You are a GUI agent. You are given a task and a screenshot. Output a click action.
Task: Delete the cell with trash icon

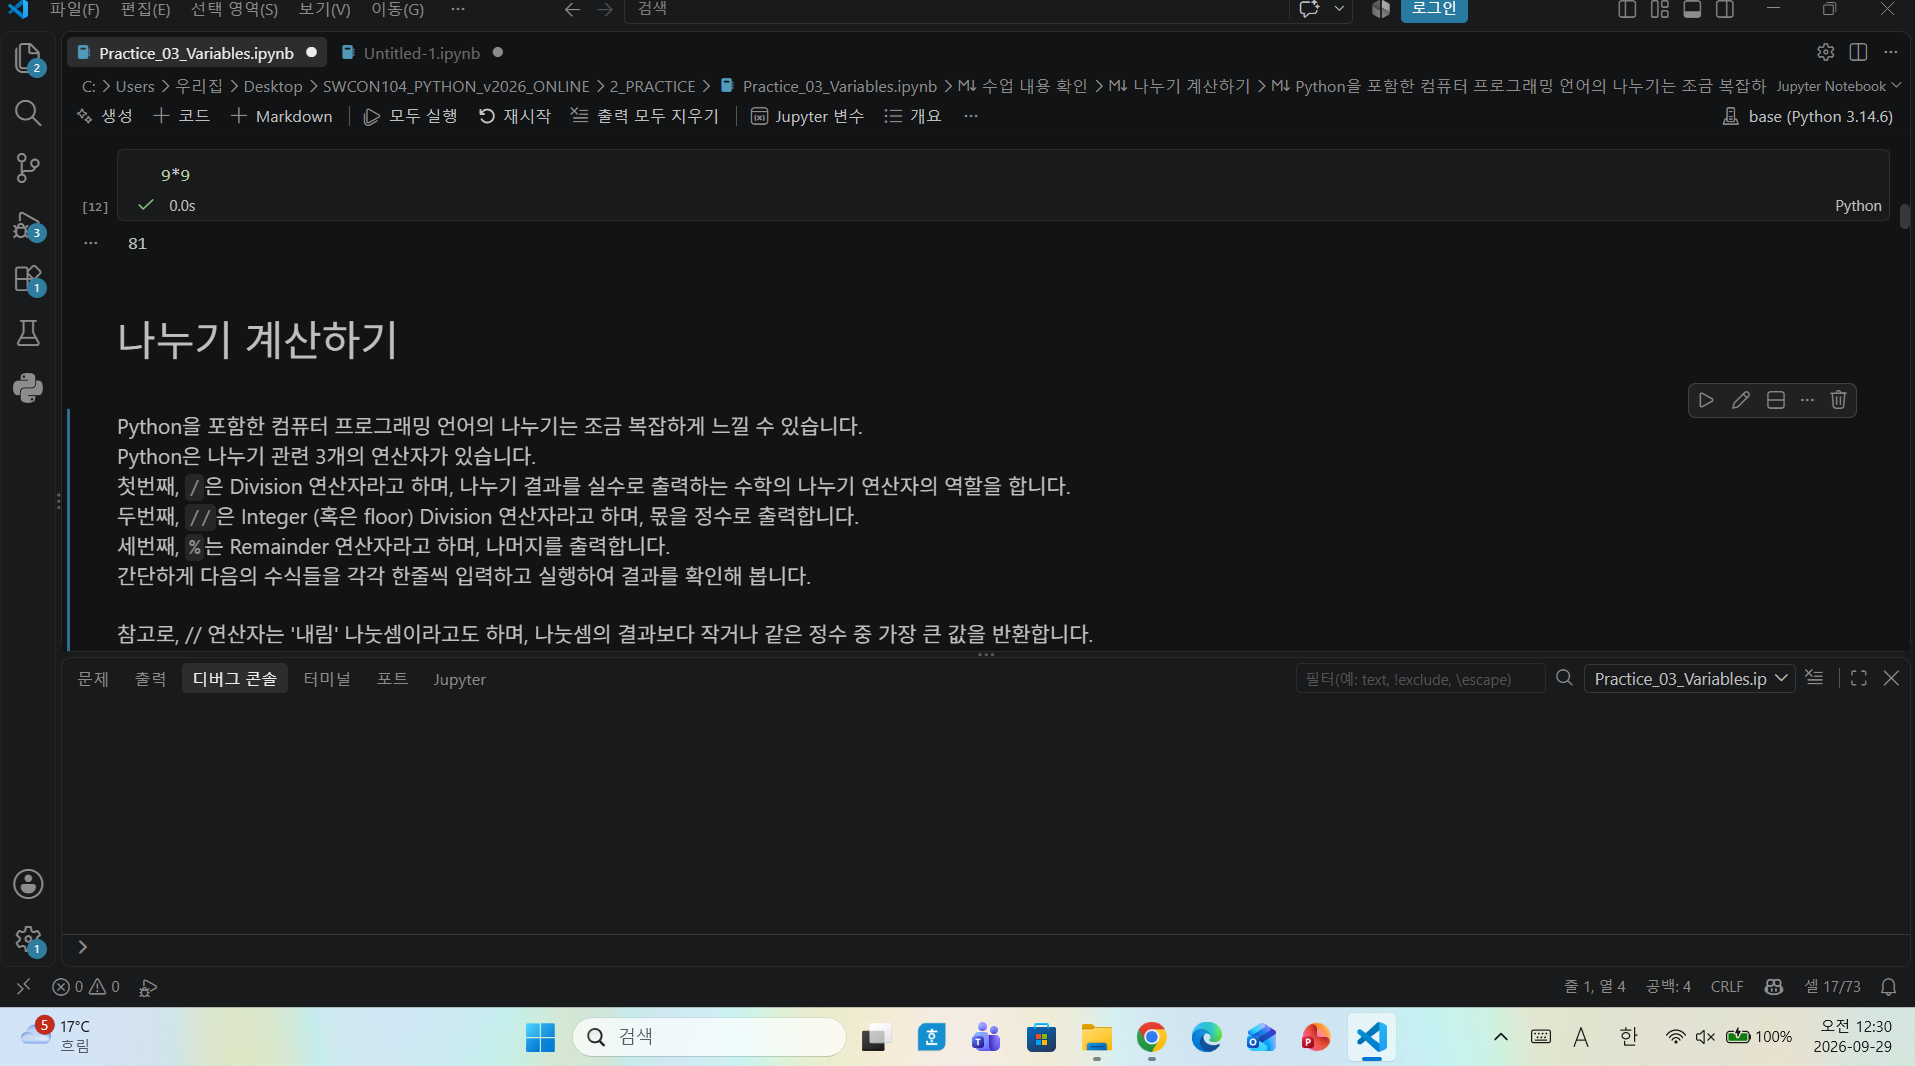pos(1838,400)
